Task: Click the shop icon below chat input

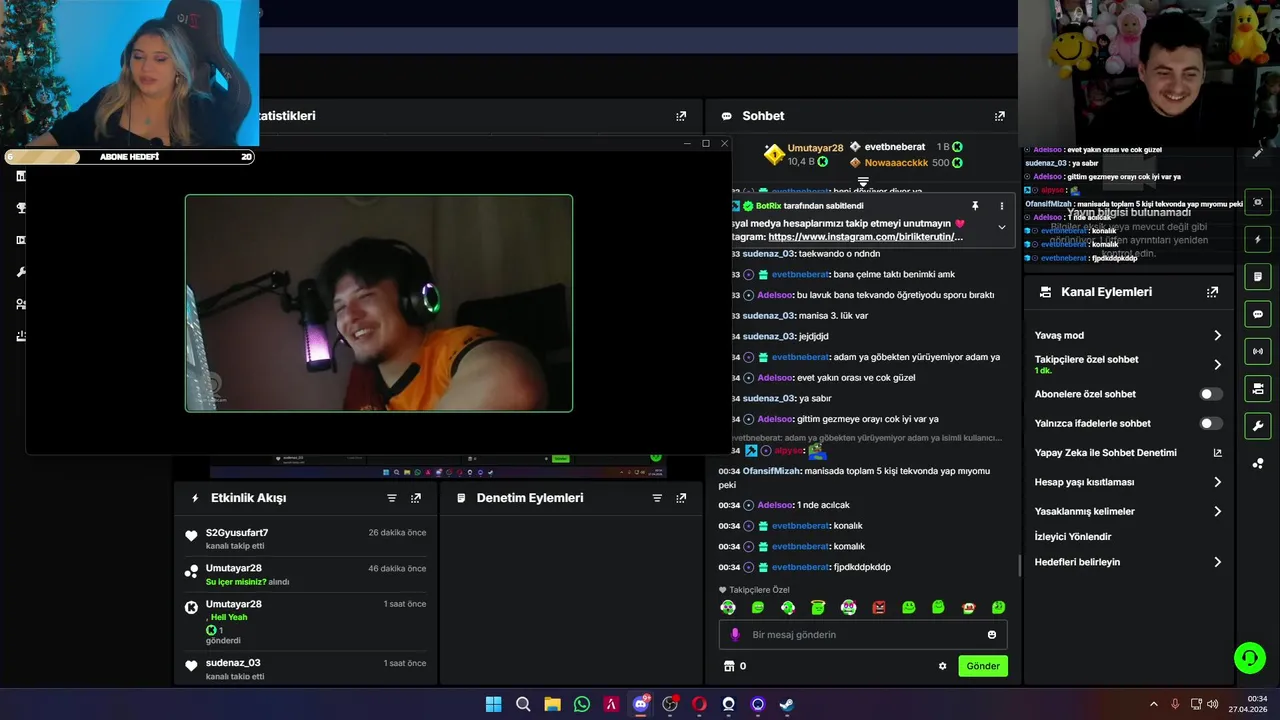Action: click(x=729, y=666)
